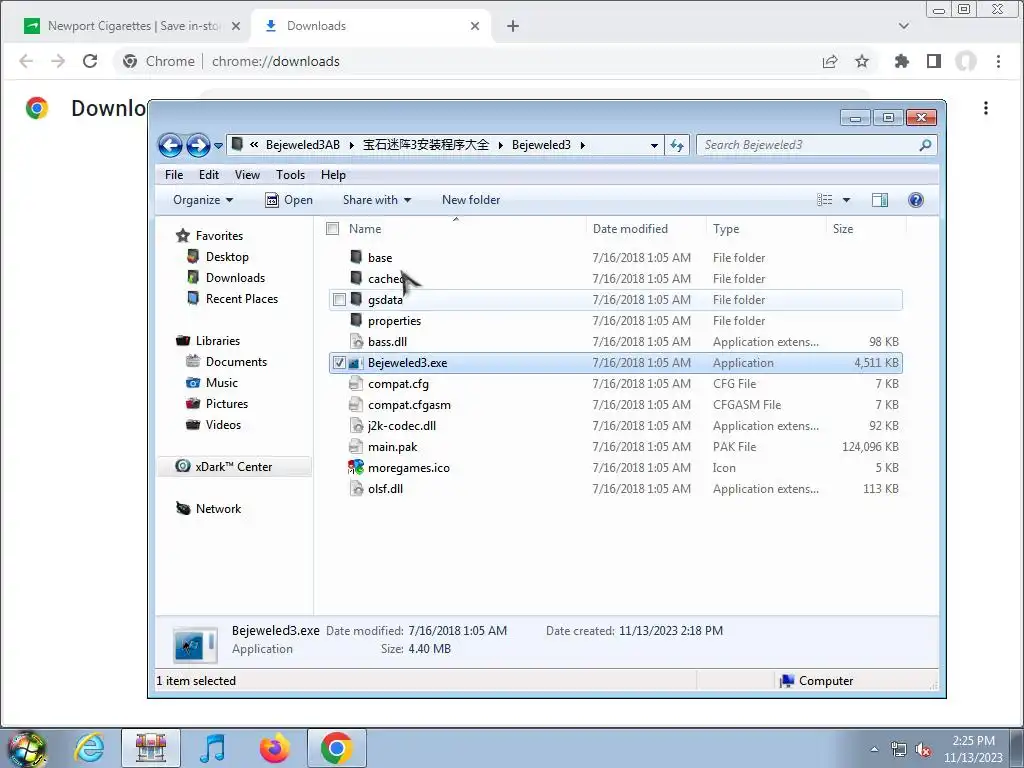Tick the select-all checkbox in Name header
The image size is (1024, 768).
tap(332, 229)
